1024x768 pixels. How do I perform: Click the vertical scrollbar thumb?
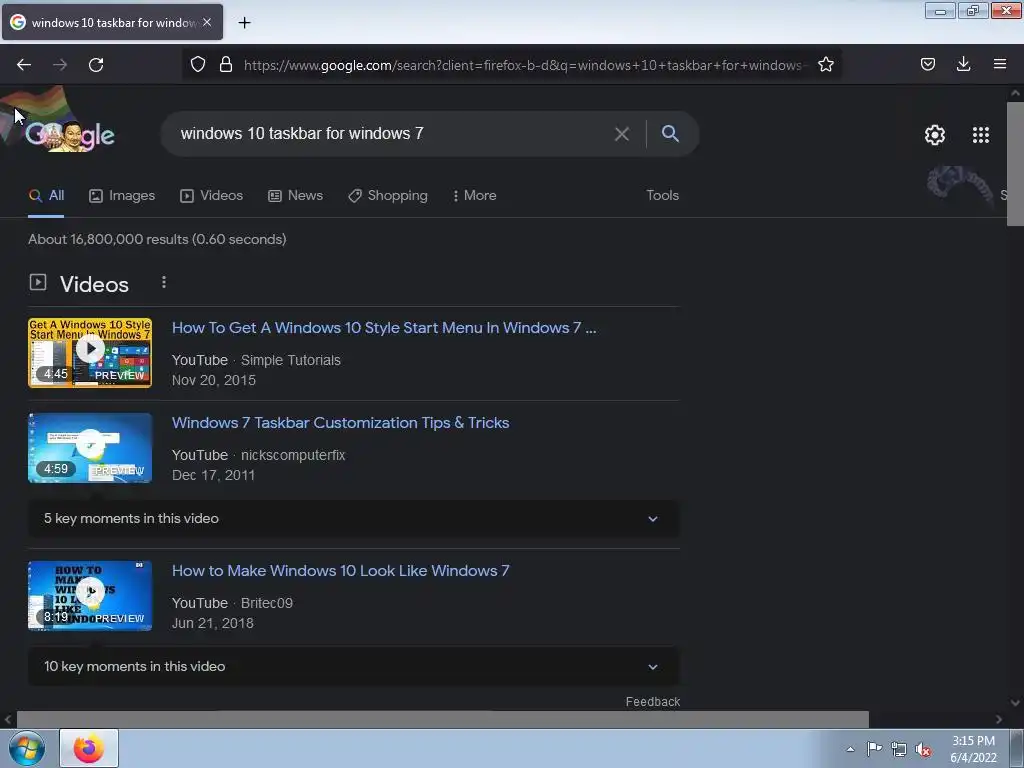tap(1015, 163)
